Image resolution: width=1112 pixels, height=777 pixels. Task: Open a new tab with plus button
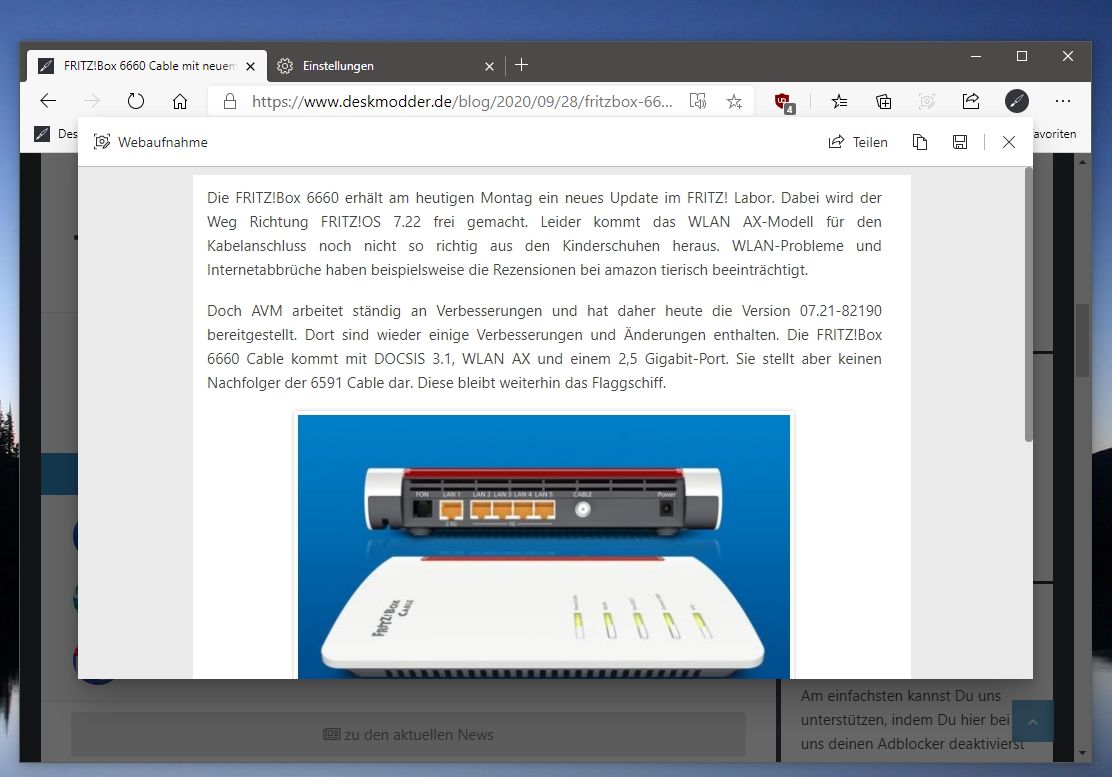pos(521,65)
